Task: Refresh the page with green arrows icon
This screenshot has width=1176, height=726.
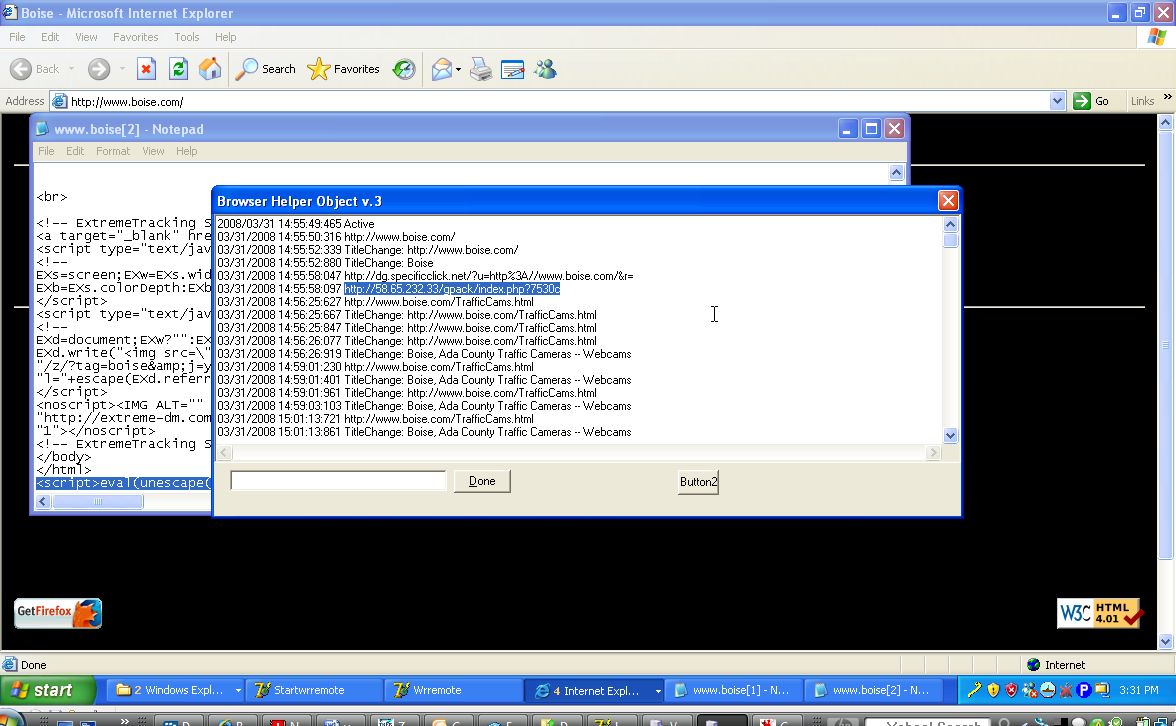Action: [178, 69]
